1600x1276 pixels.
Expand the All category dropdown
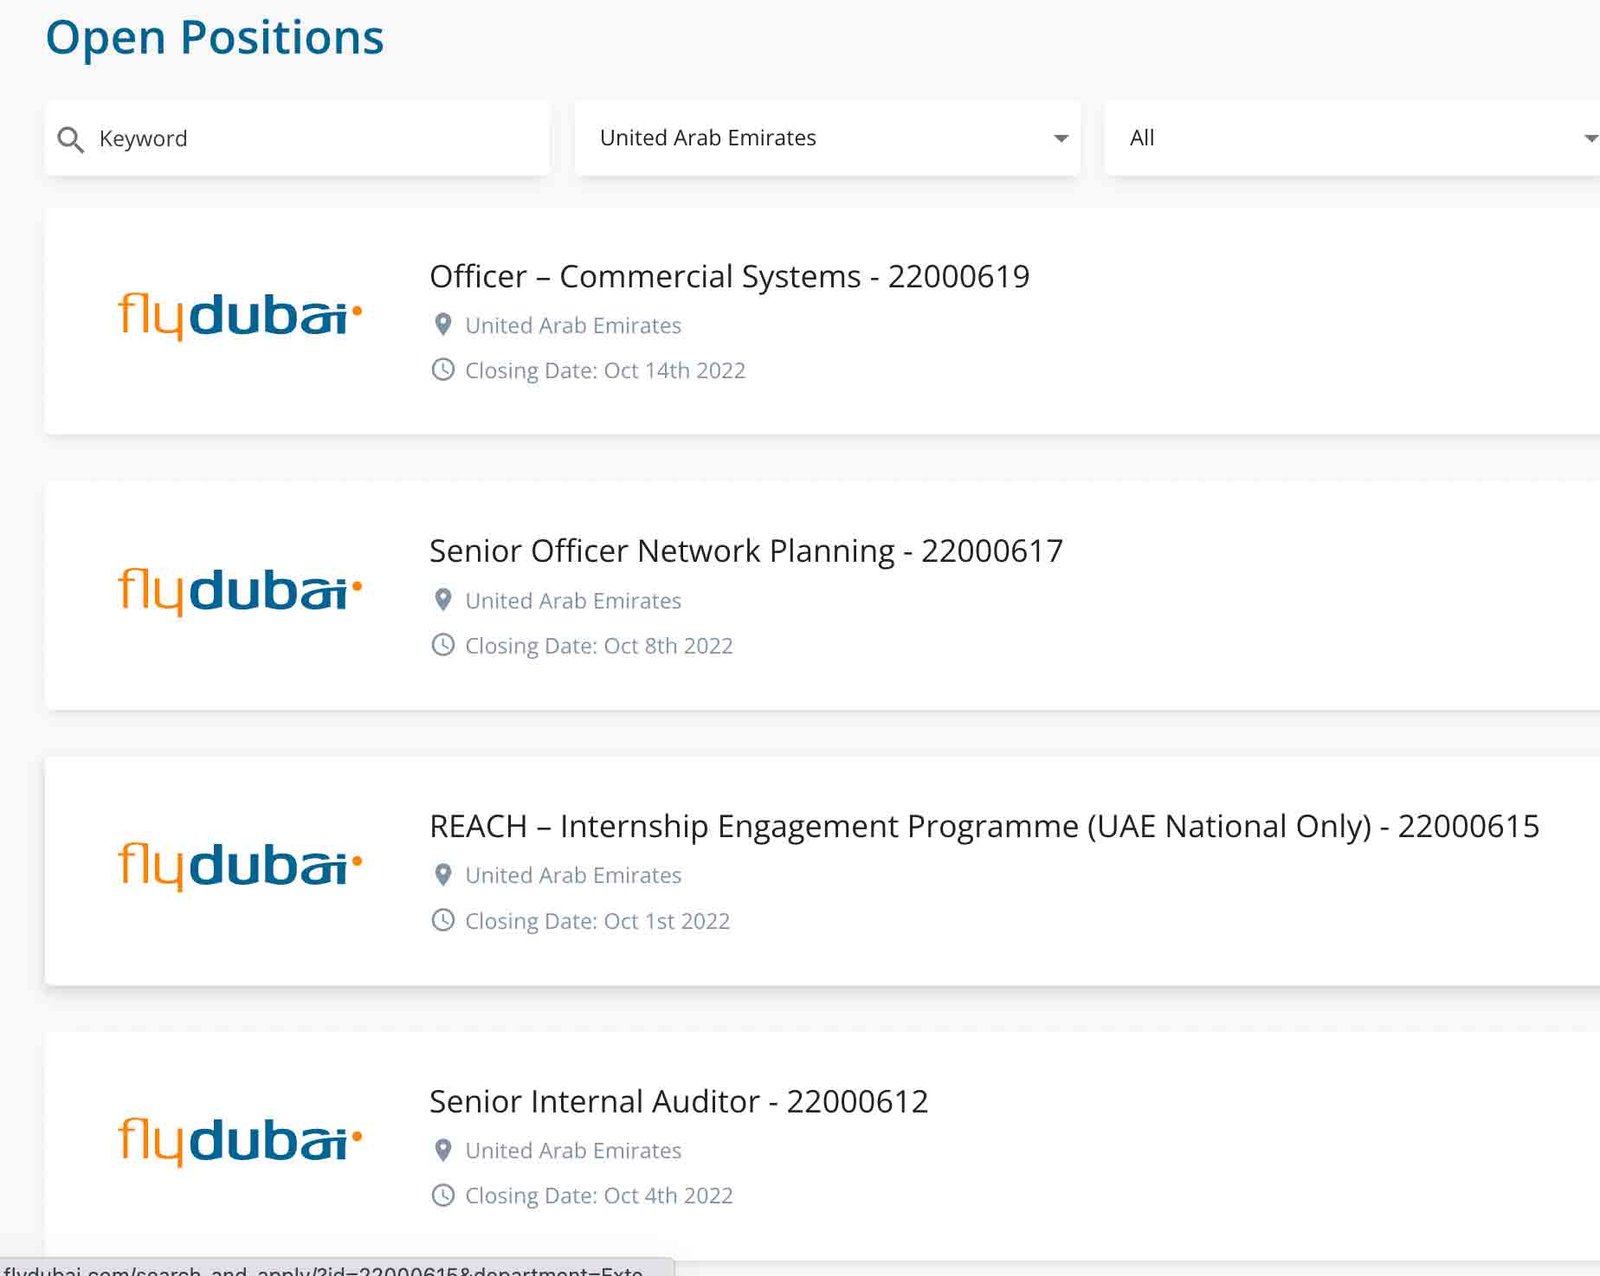tap(1350, 138)
